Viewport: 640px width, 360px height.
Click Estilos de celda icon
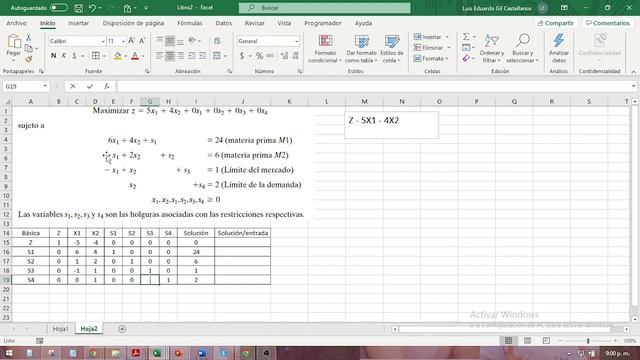point(392,49)
